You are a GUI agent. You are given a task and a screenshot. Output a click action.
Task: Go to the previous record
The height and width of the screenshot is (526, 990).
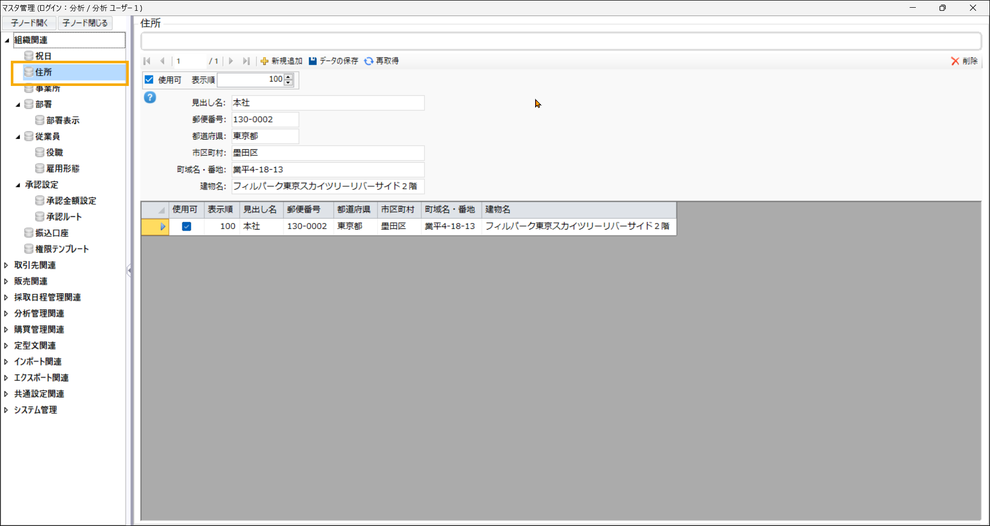click(162, 61)
